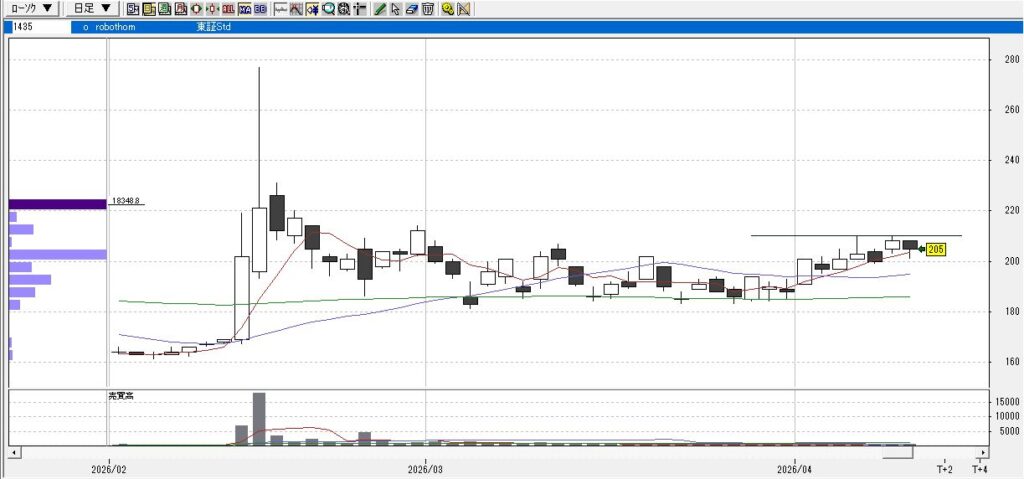
Task: Click the yellow 205 current price label
Action: point(936,249)
